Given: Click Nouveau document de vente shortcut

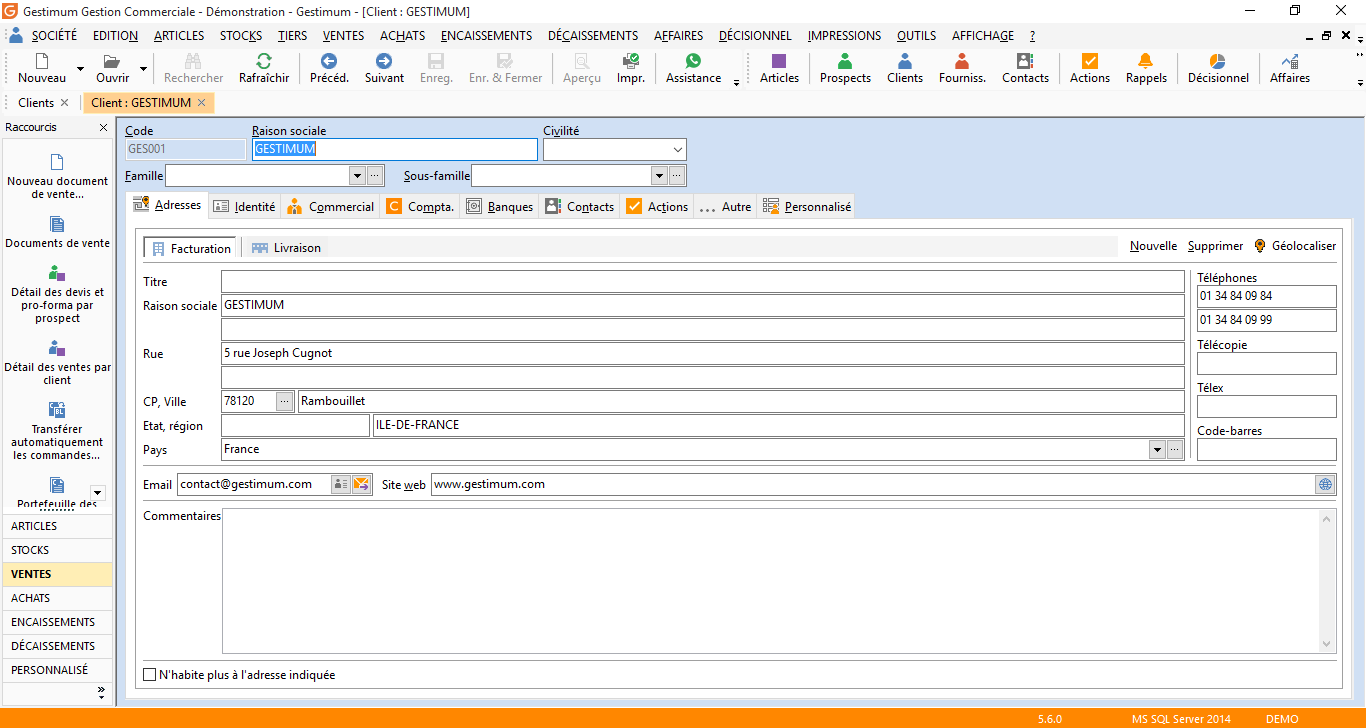Looking at the screenshot, I should point(57,176).
